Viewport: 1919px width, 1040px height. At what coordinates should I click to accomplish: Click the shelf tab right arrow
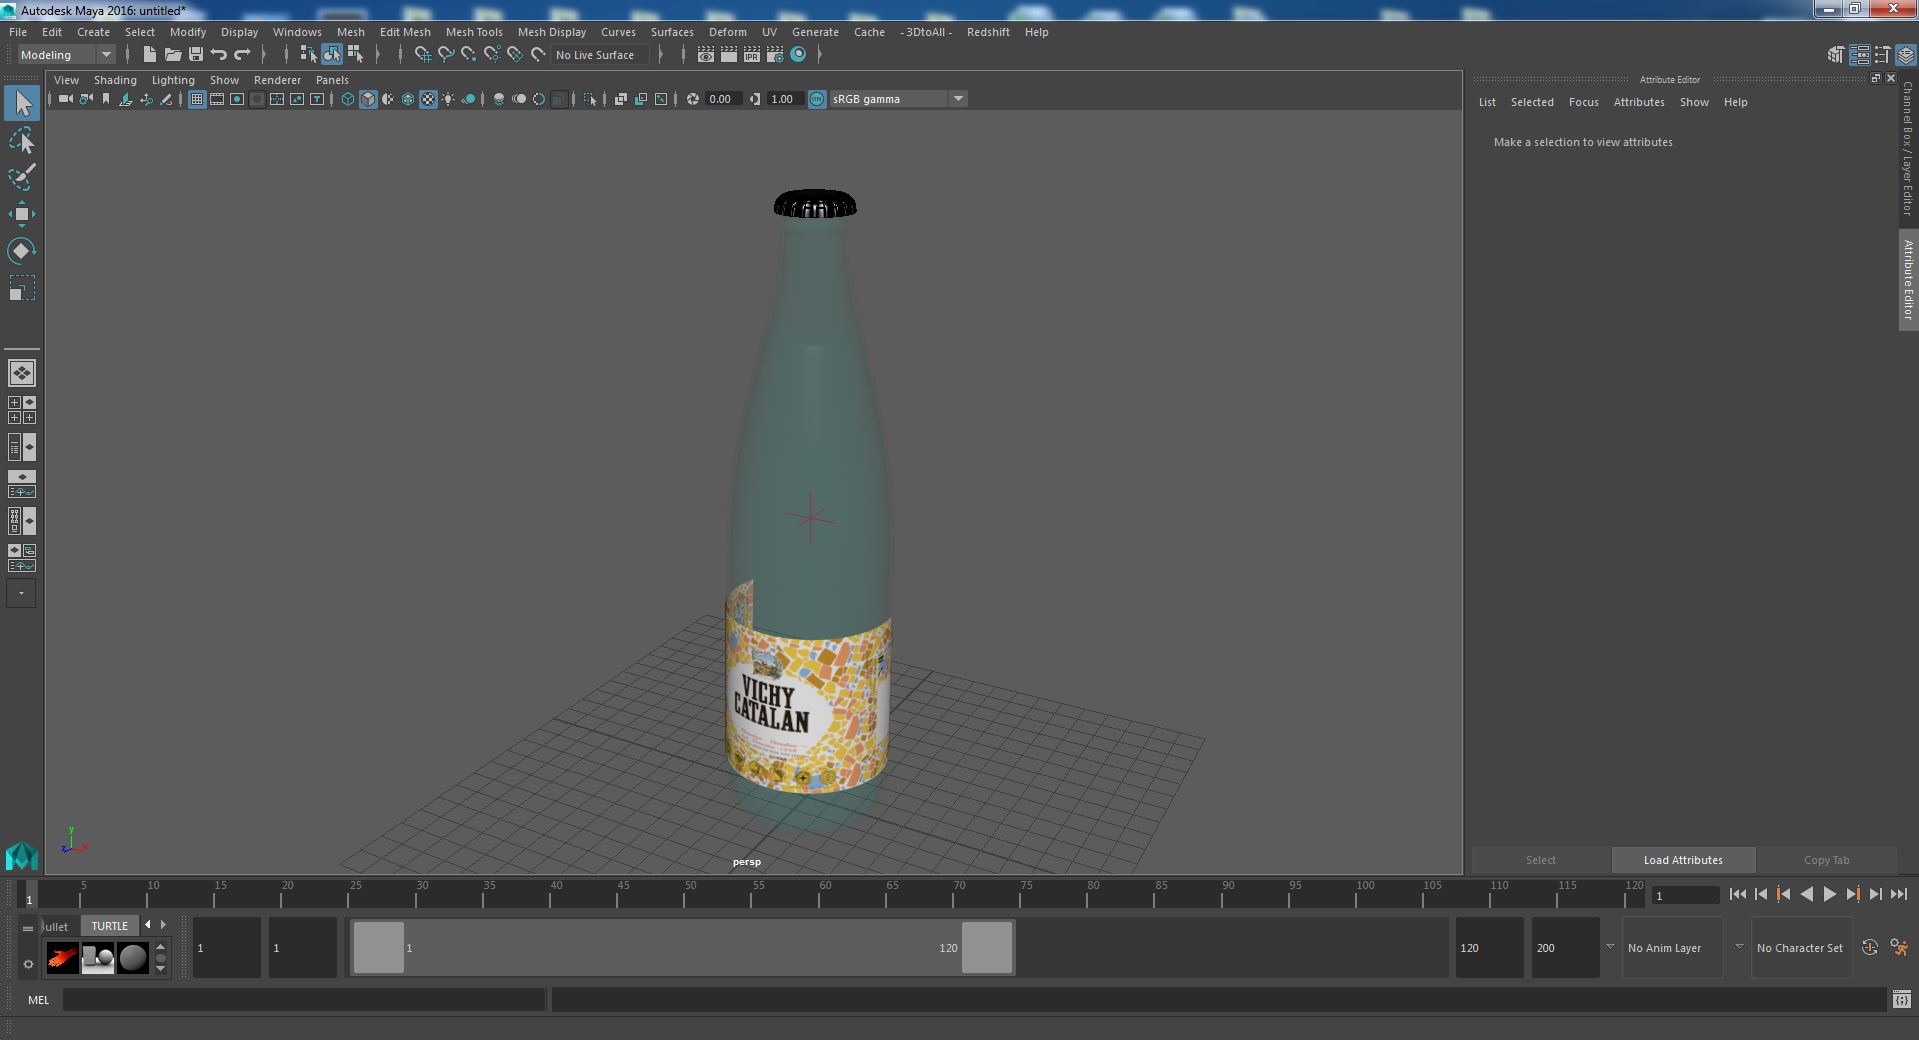164,925
